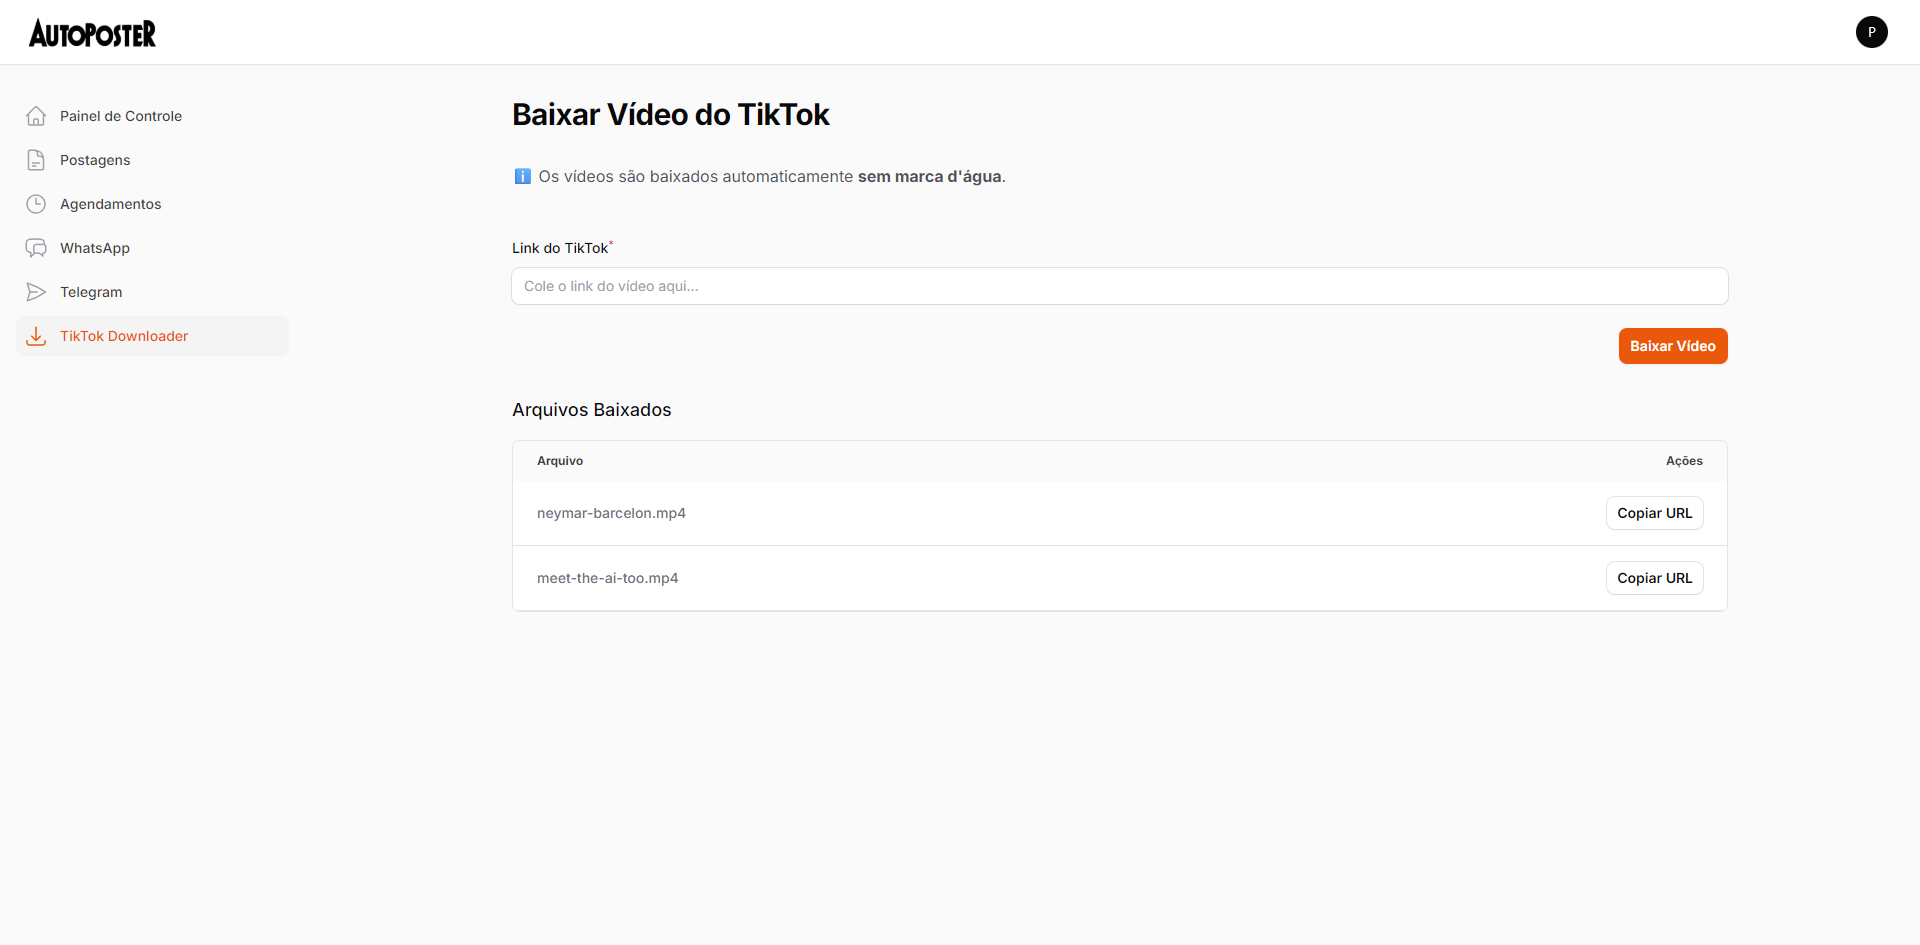This screenshot has width=1920, height=945.
Task: Switch to the WhatsApp section
Action: [94, 247]
